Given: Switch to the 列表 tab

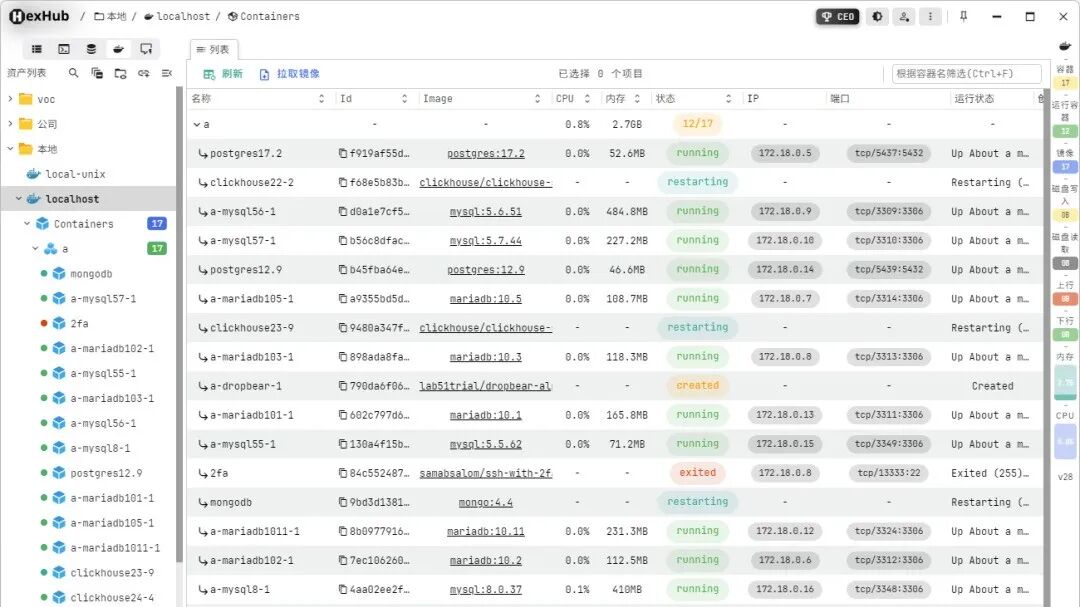Looking at the screenshot, I should [x=214, y=50].
